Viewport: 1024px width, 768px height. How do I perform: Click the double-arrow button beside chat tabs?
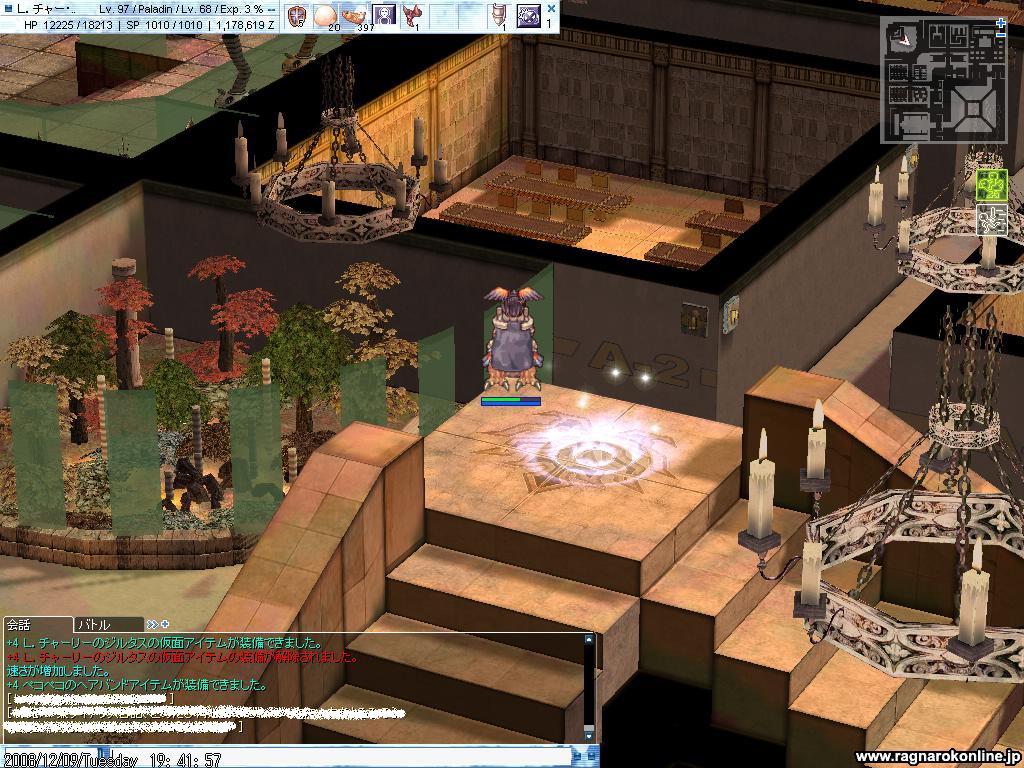point(152,624)
